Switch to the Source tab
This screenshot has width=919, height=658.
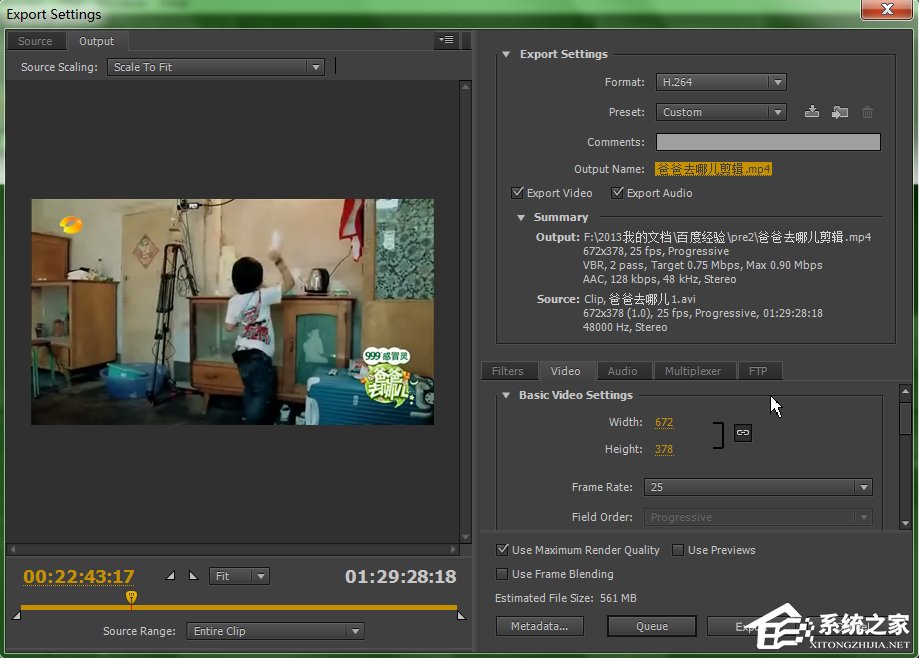[35, 41]
